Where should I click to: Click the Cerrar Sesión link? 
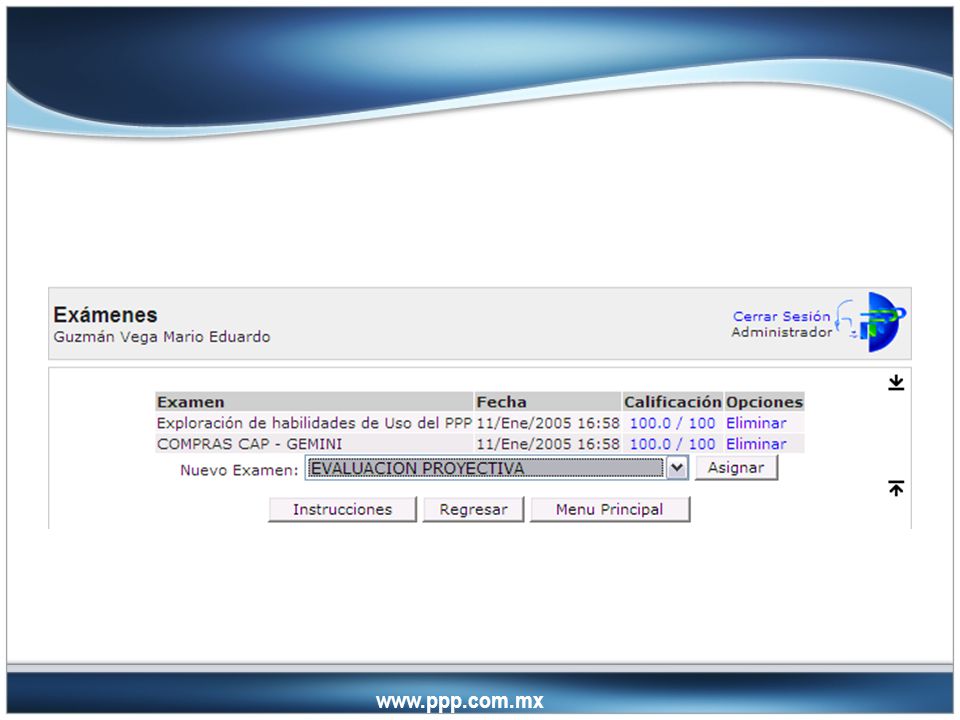click(x=781, y=317)
